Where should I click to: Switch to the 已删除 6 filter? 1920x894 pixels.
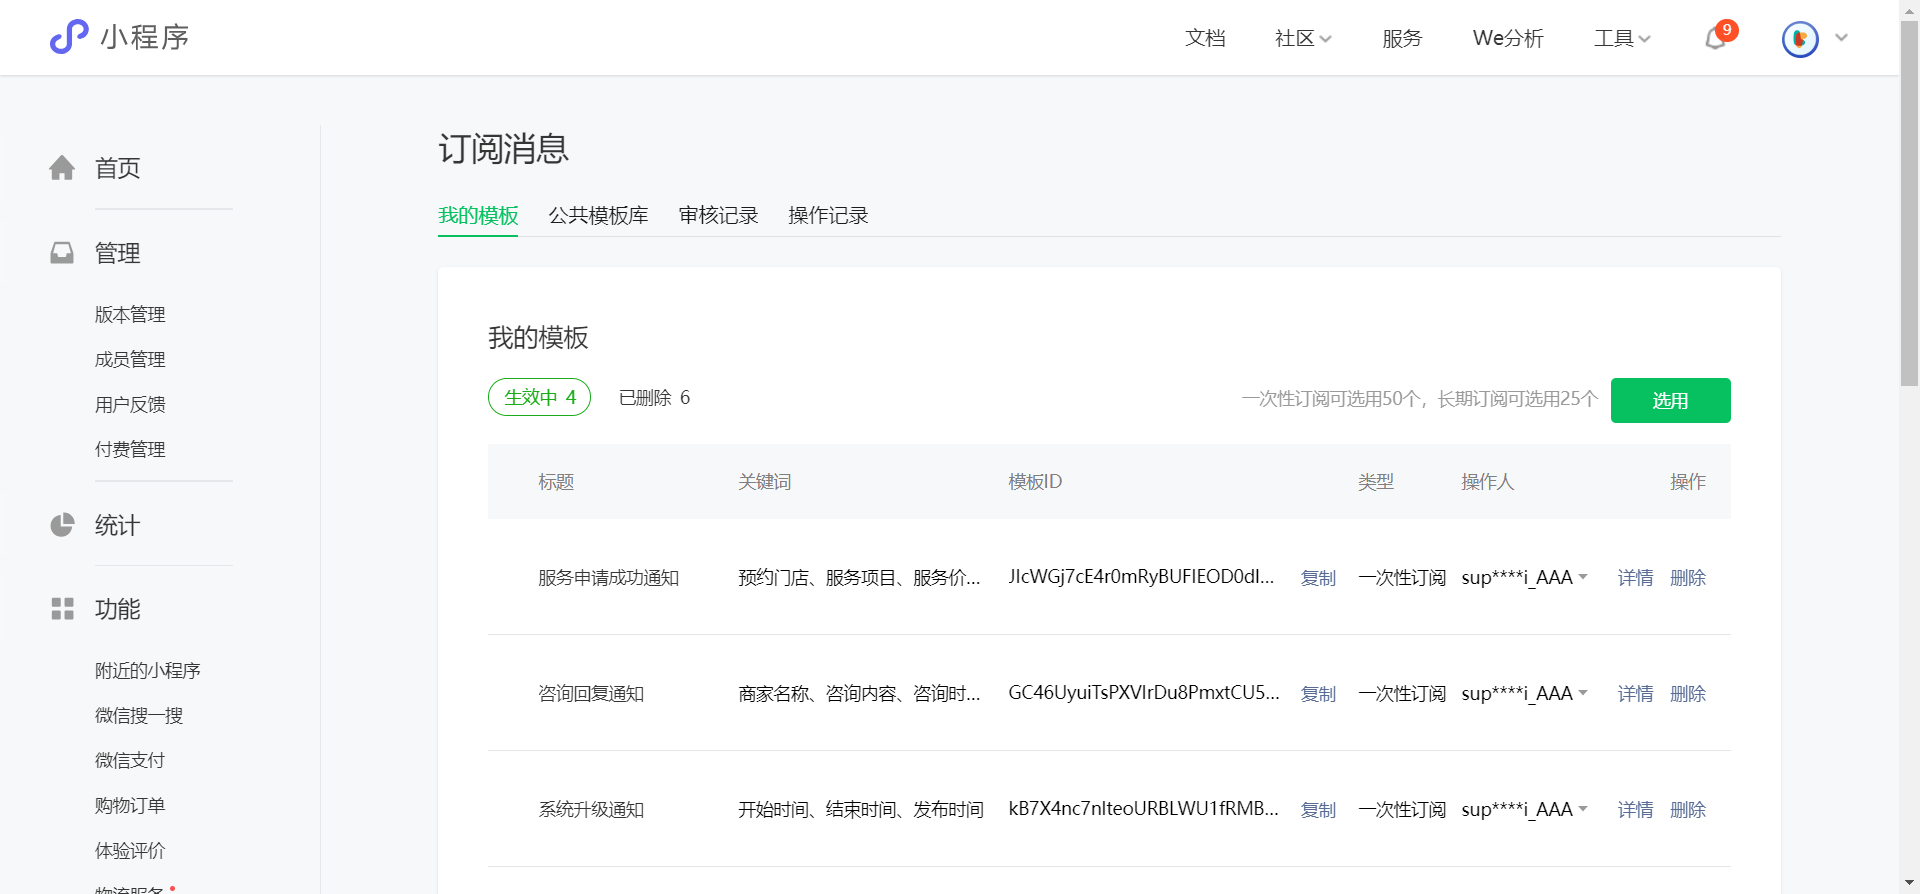[x=654, y=397]
